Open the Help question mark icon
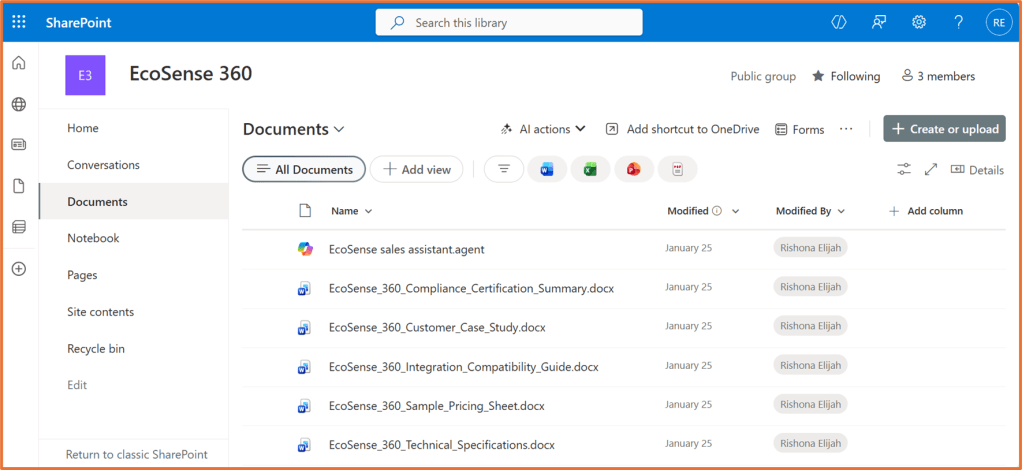Viewport: 1022px width, 470px height. coord(959,22)
